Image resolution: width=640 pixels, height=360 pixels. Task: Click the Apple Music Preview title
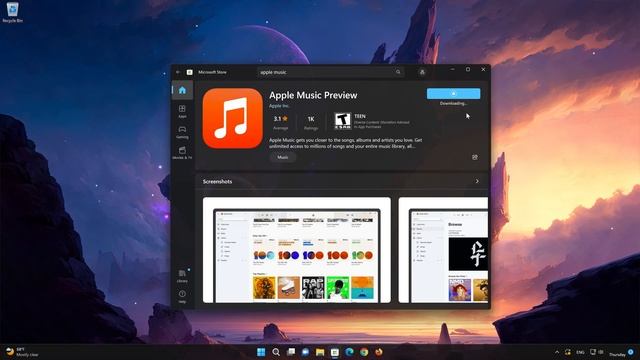pyautogui.click(x=313, y=95)
